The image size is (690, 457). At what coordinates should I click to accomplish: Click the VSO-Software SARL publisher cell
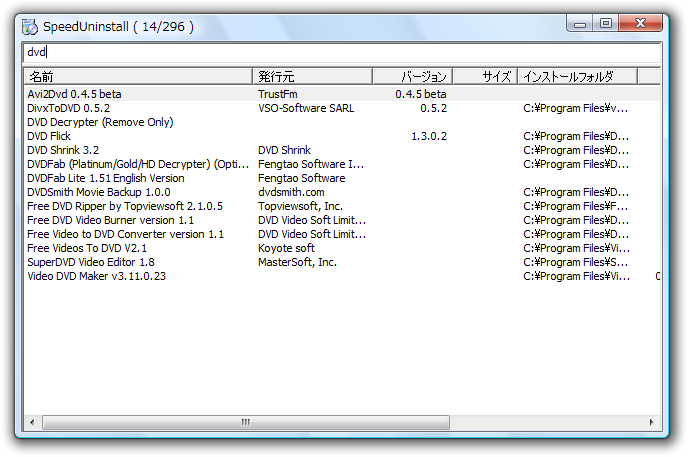tap(306, 108)
